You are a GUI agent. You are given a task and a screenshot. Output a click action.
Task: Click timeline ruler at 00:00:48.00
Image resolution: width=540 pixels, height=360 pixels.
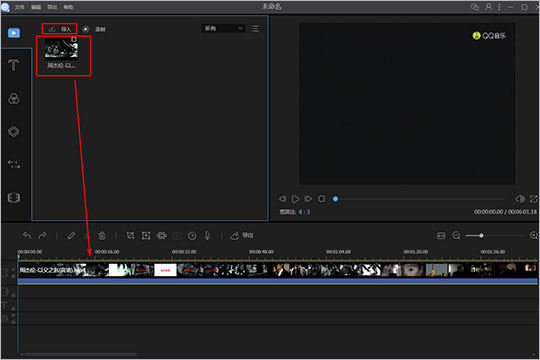pyautogui.click(x=261, y=252)
